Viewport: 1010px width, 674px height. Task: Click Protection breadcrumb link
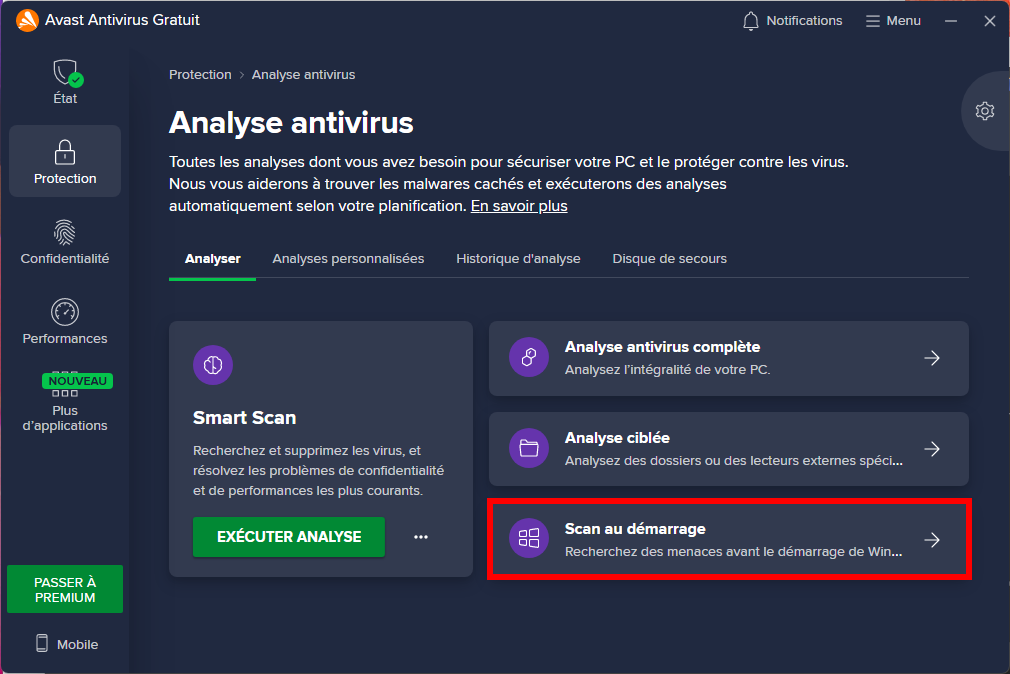(x=200, y=75)
